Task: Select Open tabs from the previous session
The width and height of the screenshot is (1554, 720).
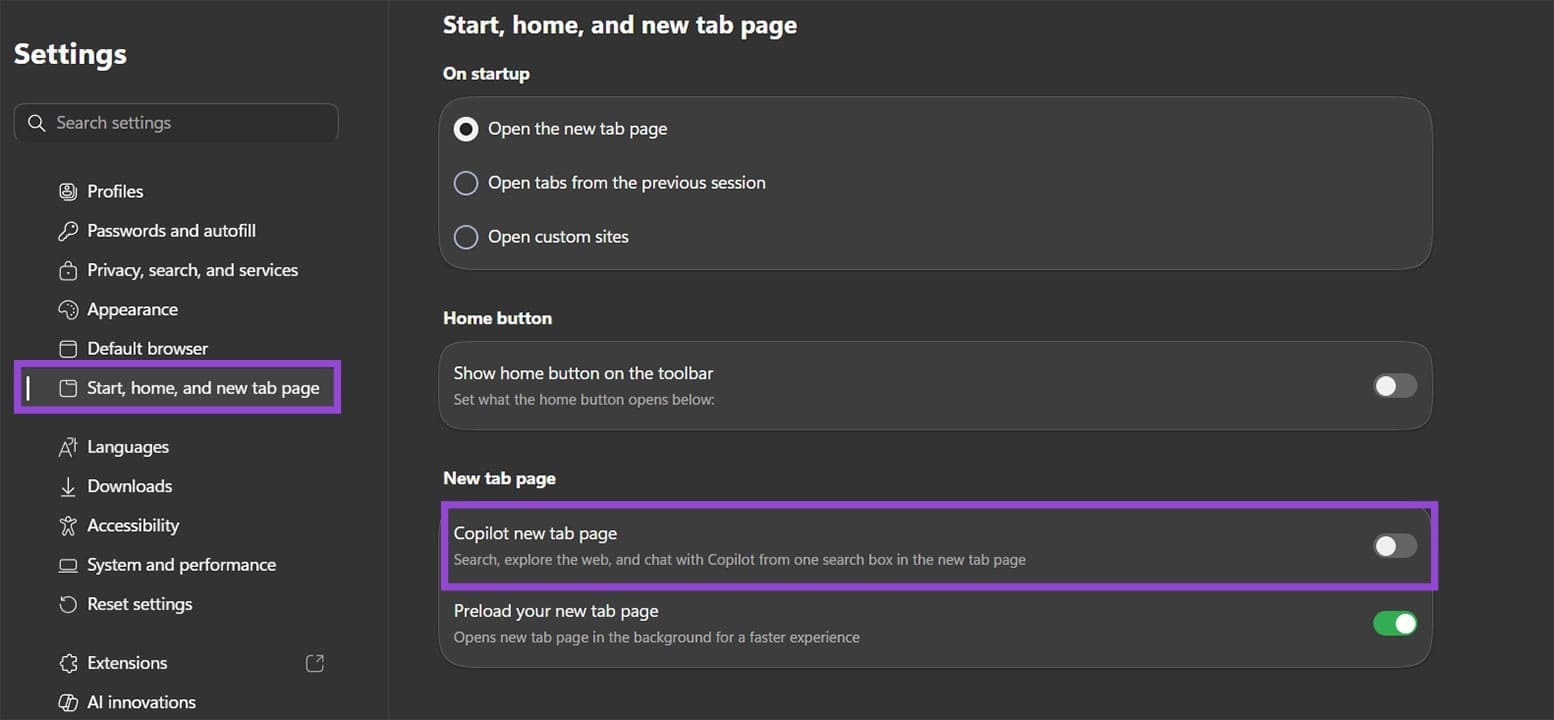Action: [465, 182]
